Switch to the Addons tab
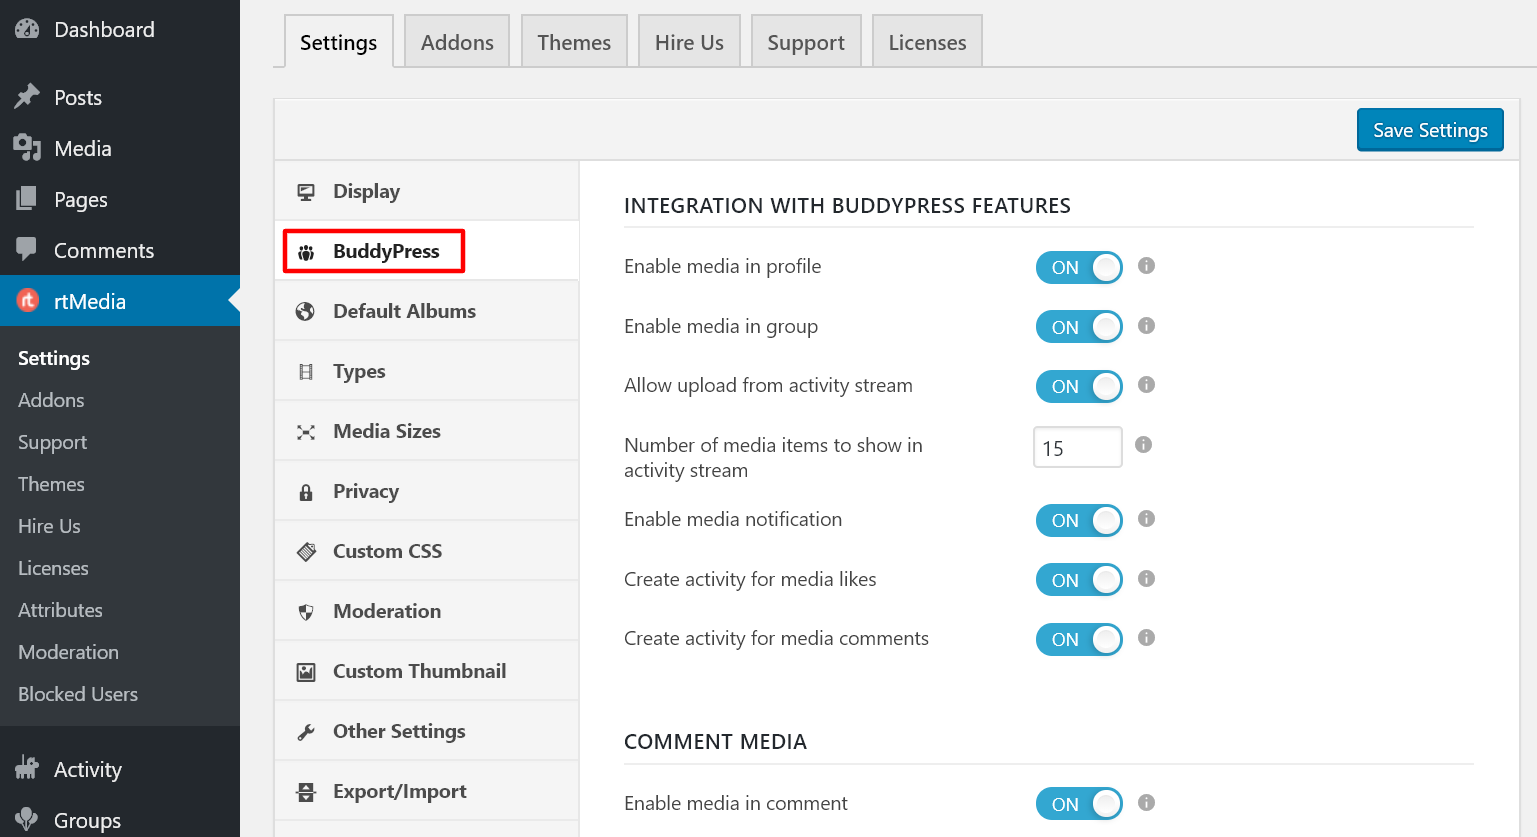The width and height of the screenshot is (1537, 837). coord(456,41)
